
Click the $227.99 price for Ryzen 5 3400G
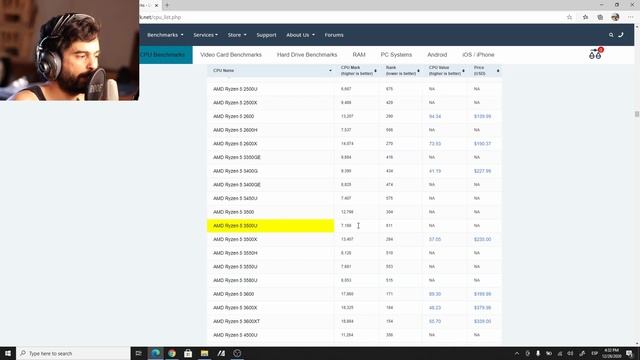point(482,171)
